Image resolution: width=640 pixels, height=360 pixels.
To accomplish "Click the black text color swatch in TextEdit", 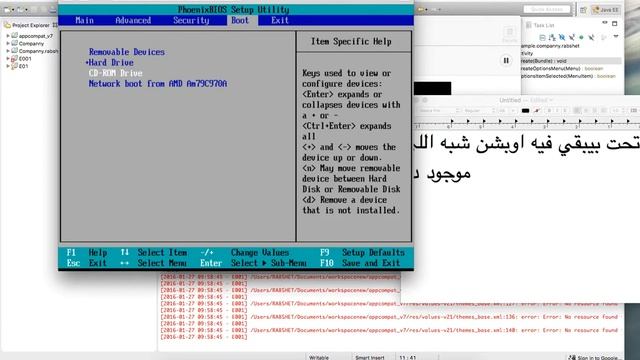I will click(525, 111).
